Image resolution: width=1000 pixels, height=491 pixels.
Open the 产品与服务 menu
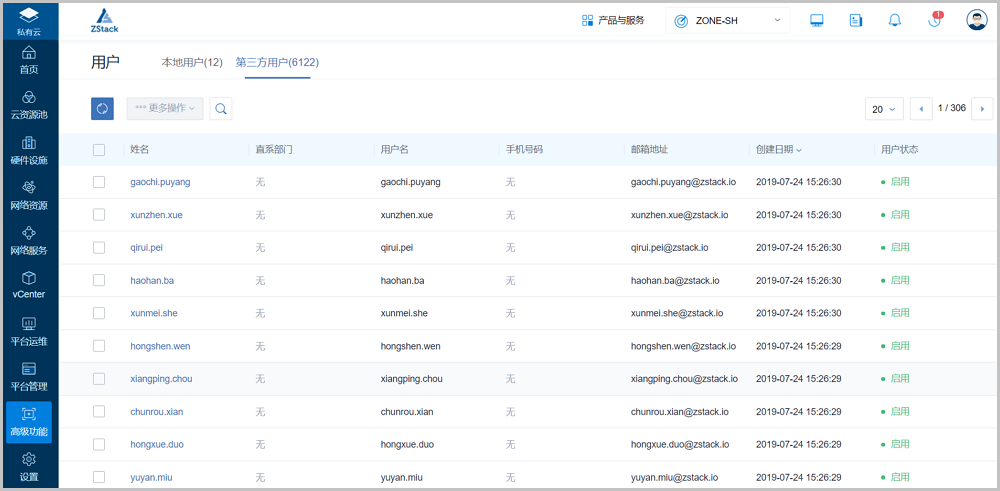point(613,21)
